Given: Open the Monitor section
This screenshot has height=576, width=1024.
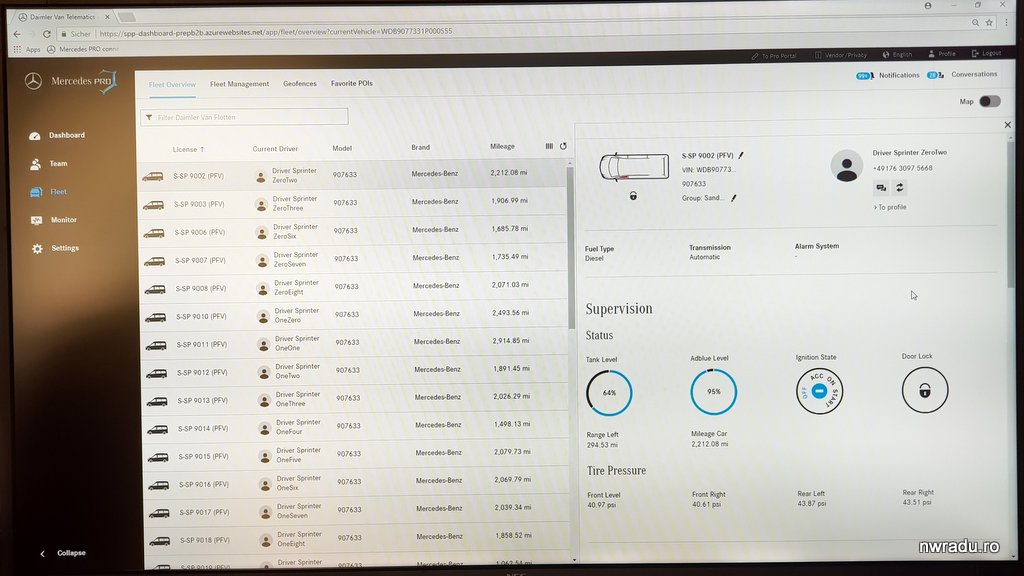Looking at the screenshot, I should click(x=54, y=220).
